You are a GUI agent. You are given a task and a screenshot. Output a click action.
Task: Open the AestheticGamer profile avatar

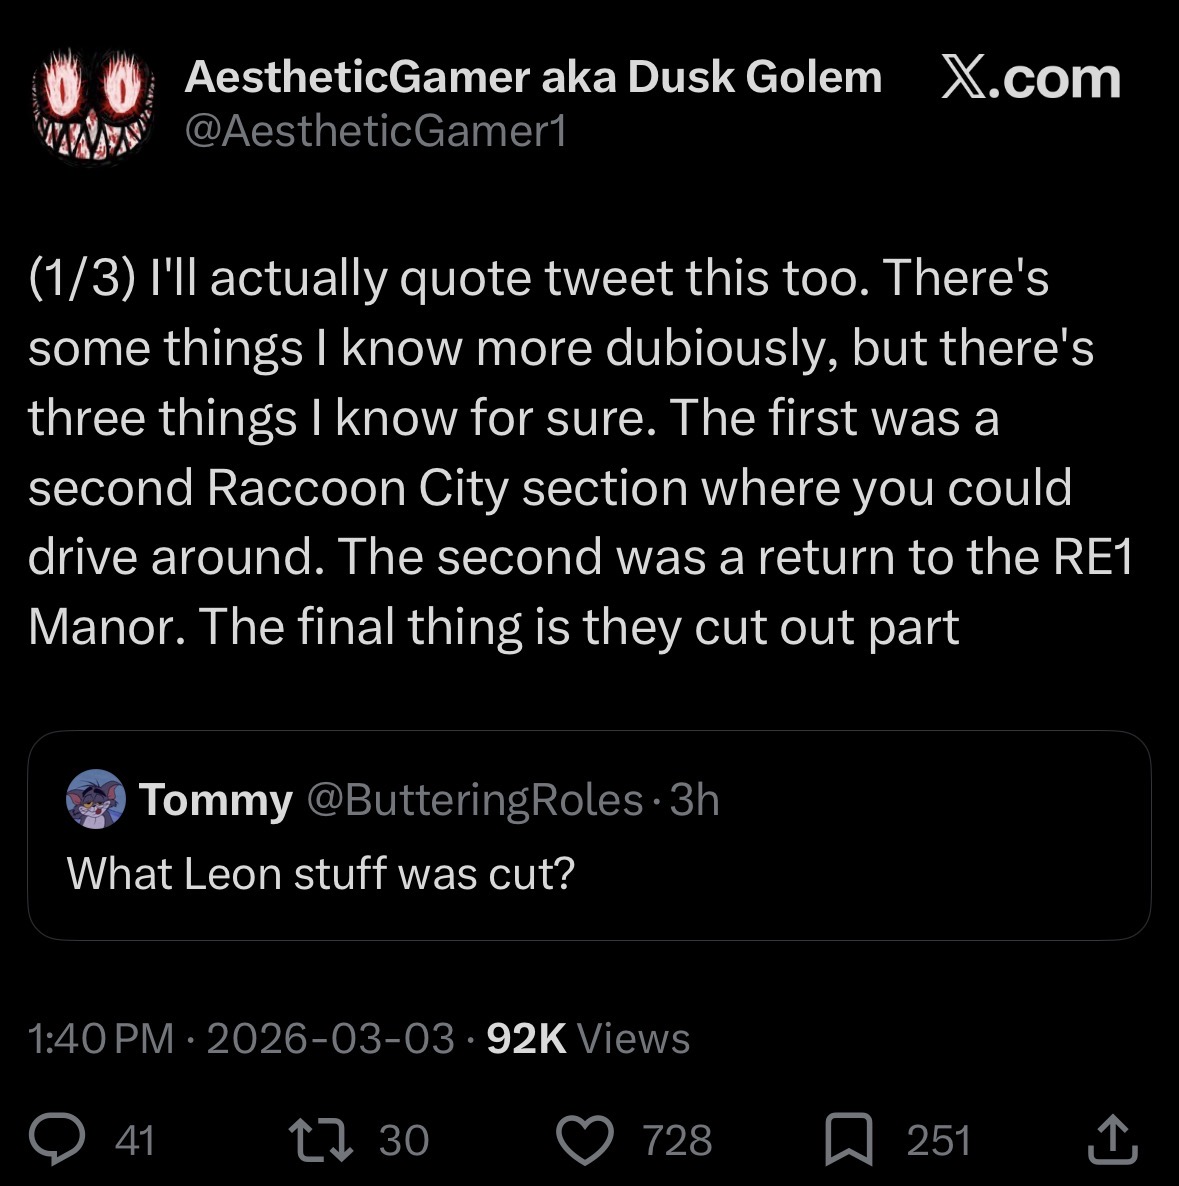[93, 106]
